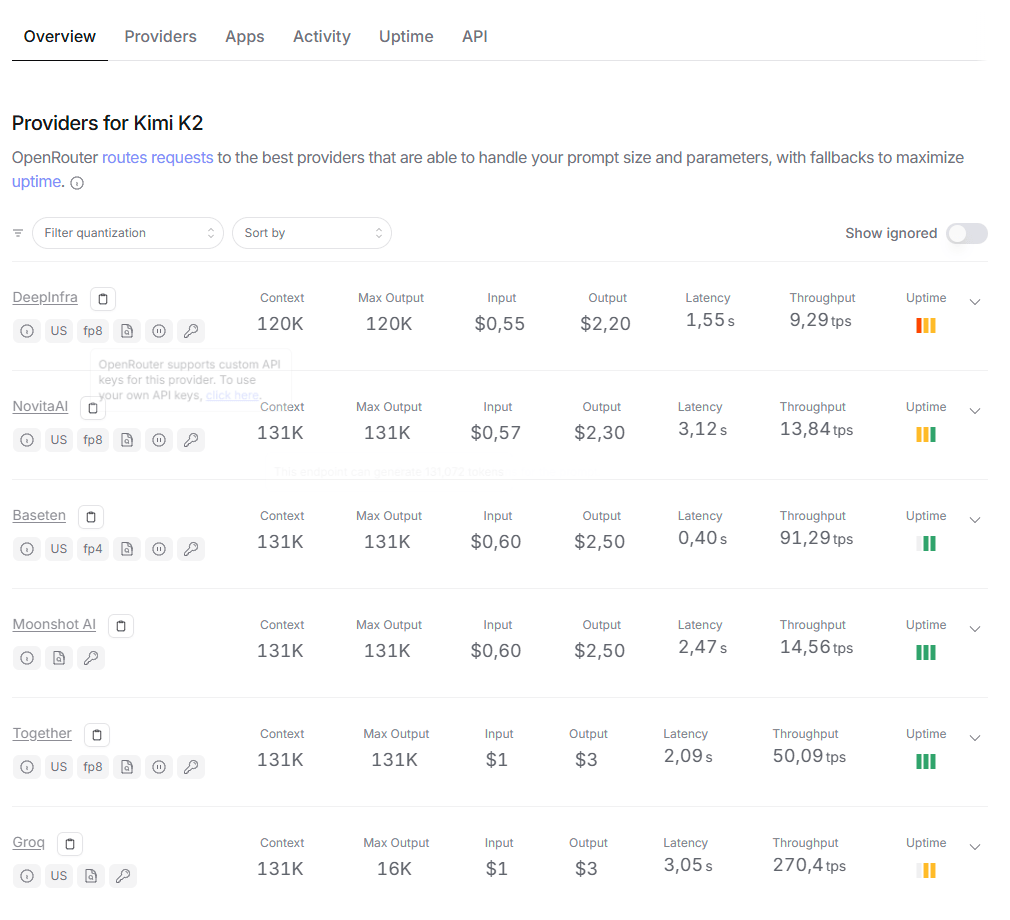Copy the DeepInfra model ID via clipboard icon
This screenshot has height=920, width=1010.
tap(102, 299)
